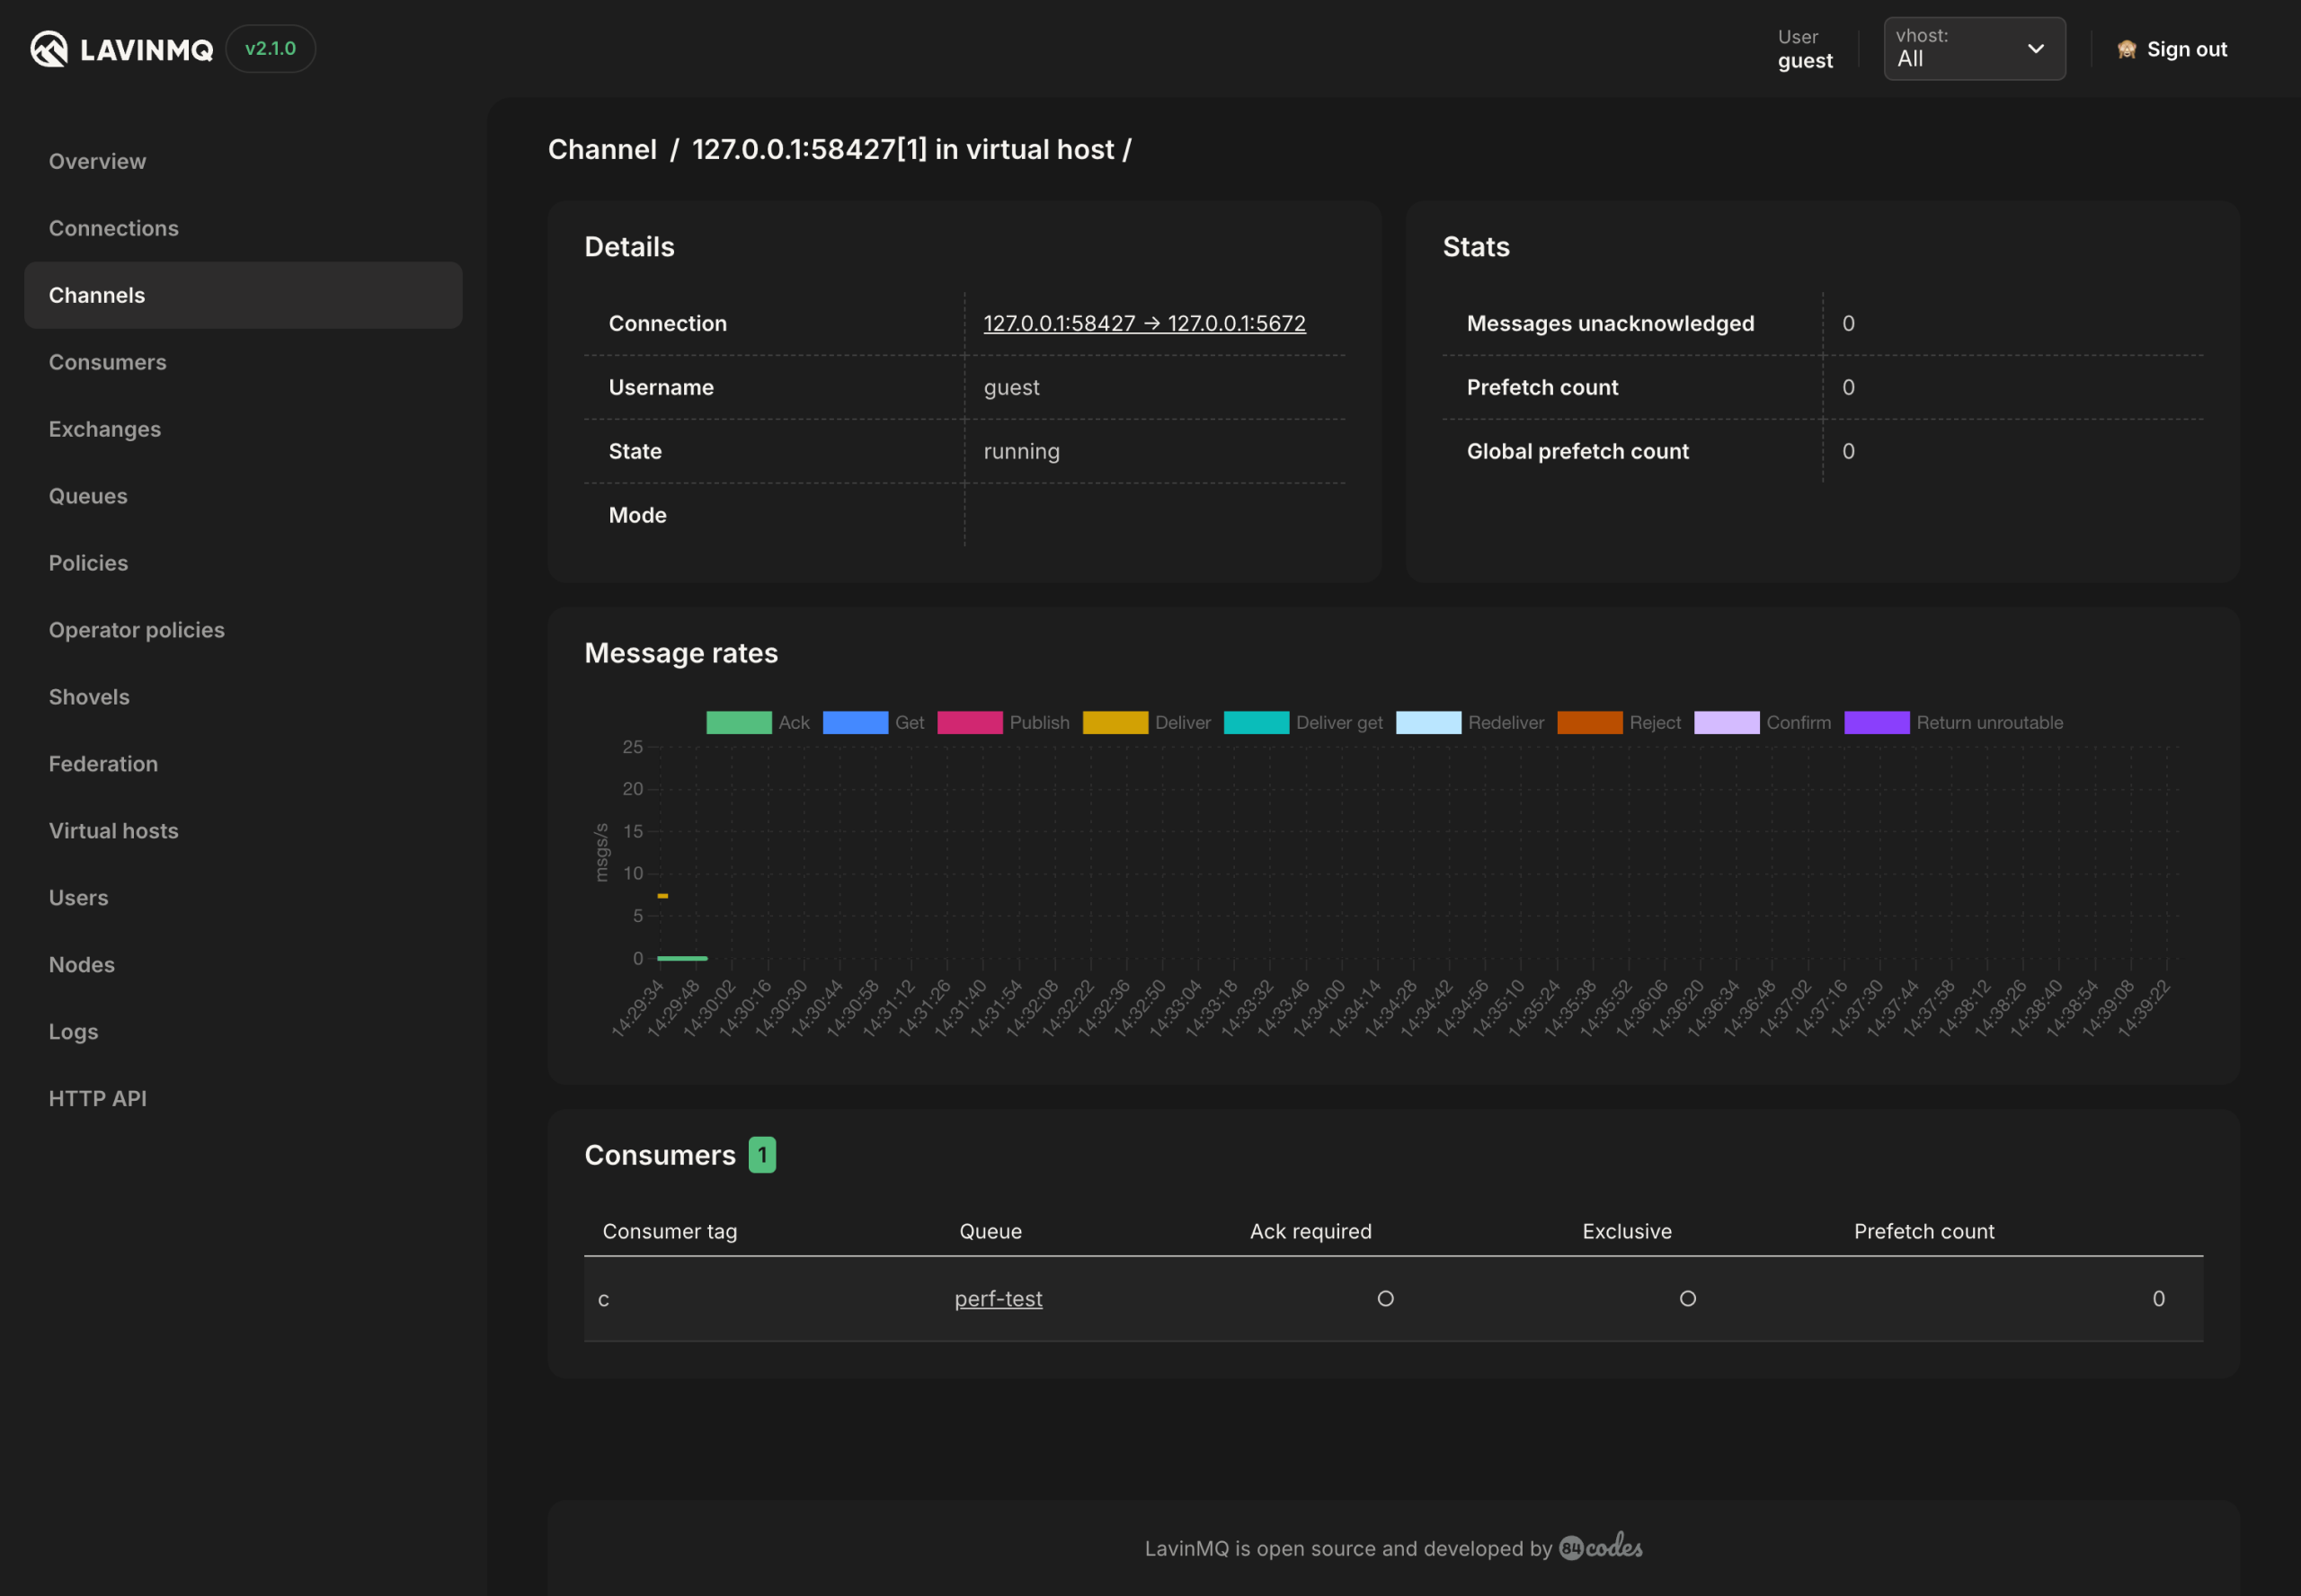Hide the Deliver series via legend
2301x1596 pixels.
(x=1115, y=722)
